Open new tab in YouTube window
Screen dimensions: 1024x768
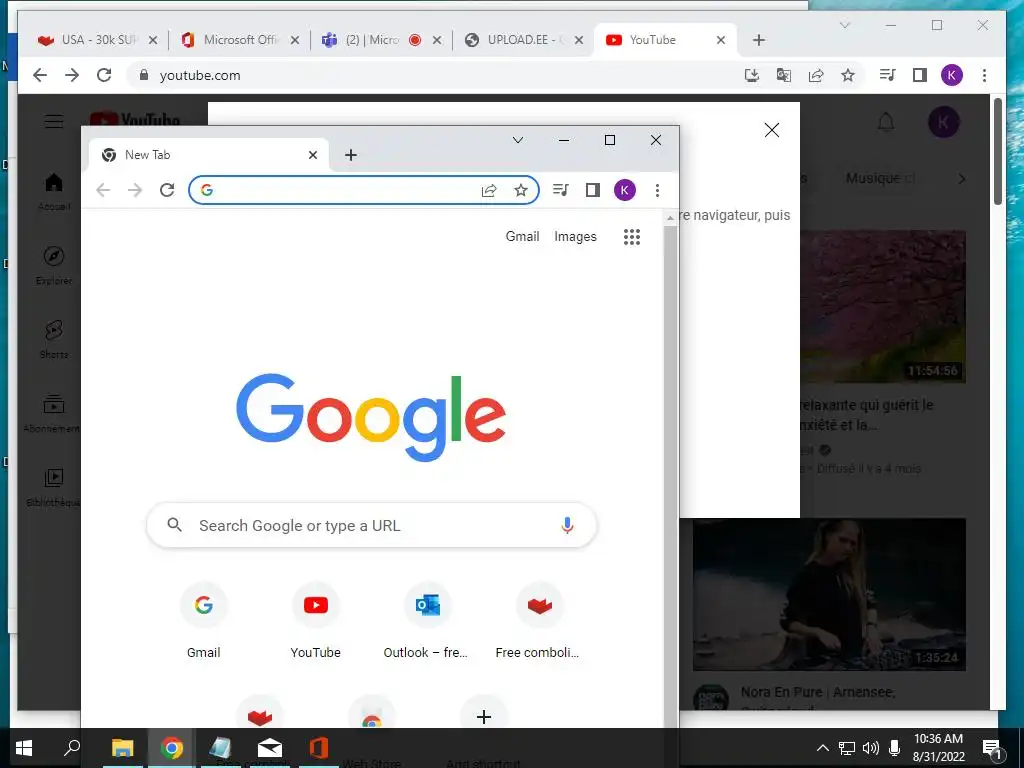point(758,40)
